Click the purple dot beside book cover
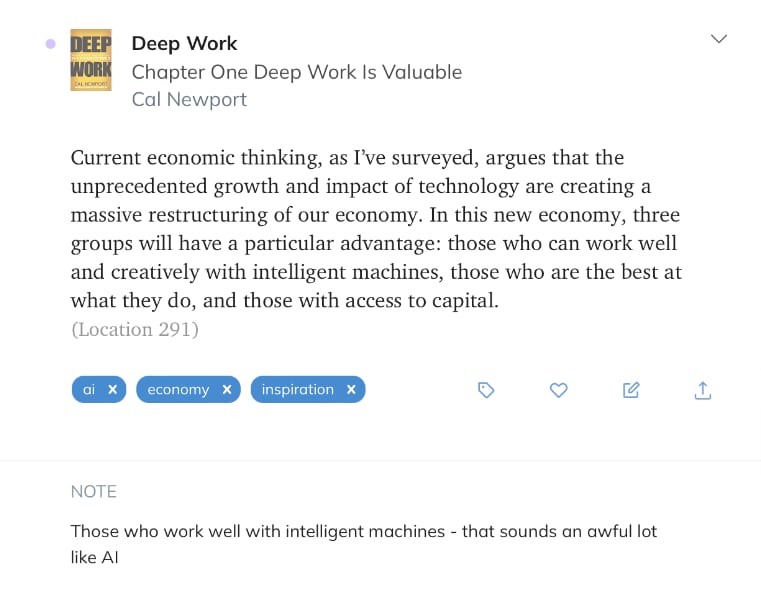The image size is (761, 599). 50,43
